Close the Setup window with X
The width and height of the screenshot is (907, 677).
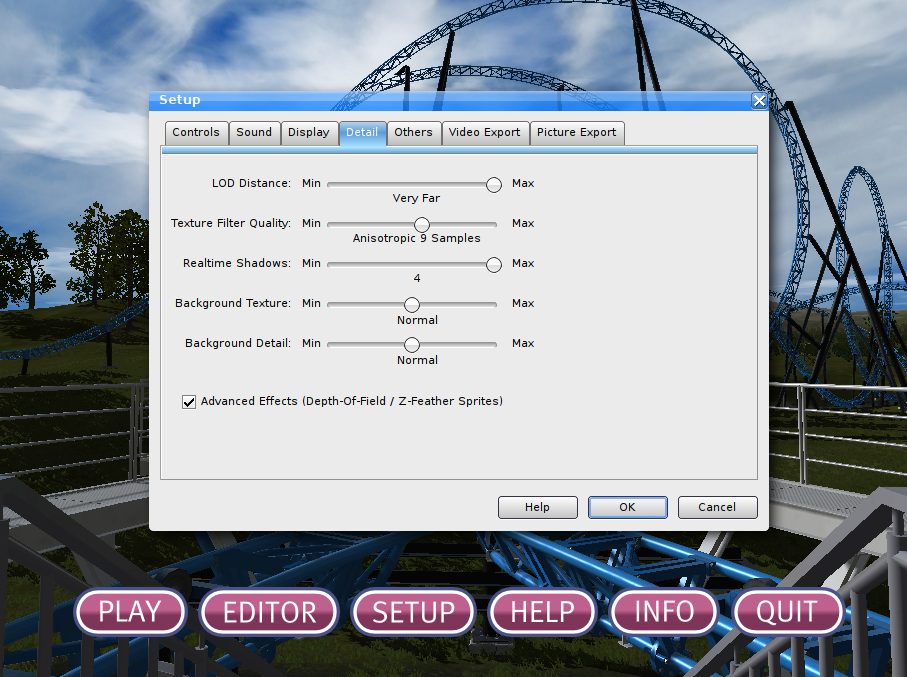(x=759, y=100)
